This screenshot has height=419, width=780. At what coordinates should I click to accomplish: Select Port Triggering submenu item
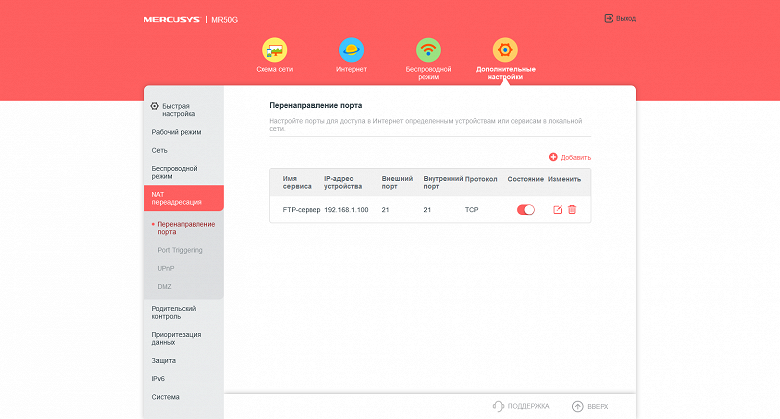[x=180, y=250]
